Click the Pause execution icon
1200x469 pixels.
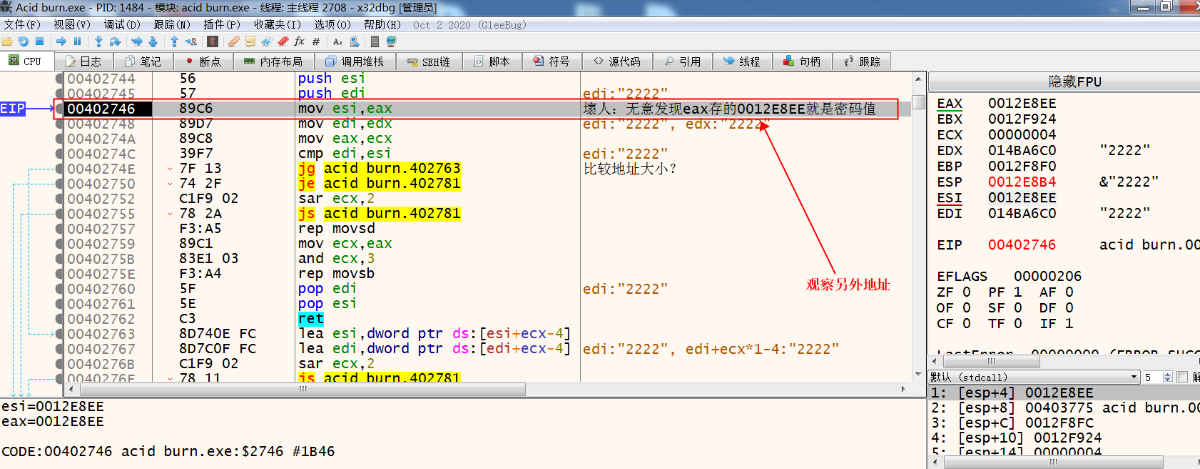77,41
